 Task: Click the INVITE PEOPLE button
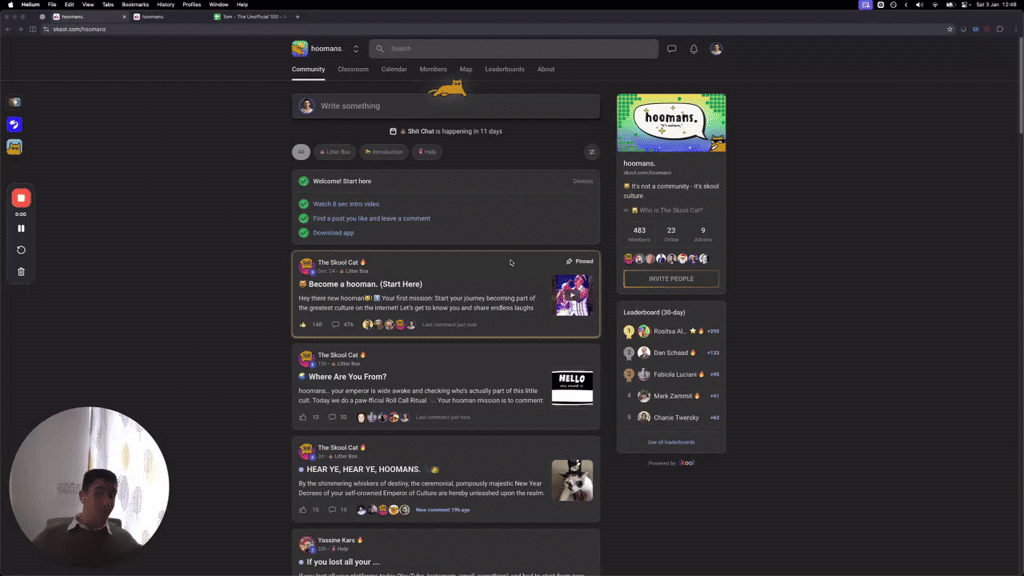(671, 279)
